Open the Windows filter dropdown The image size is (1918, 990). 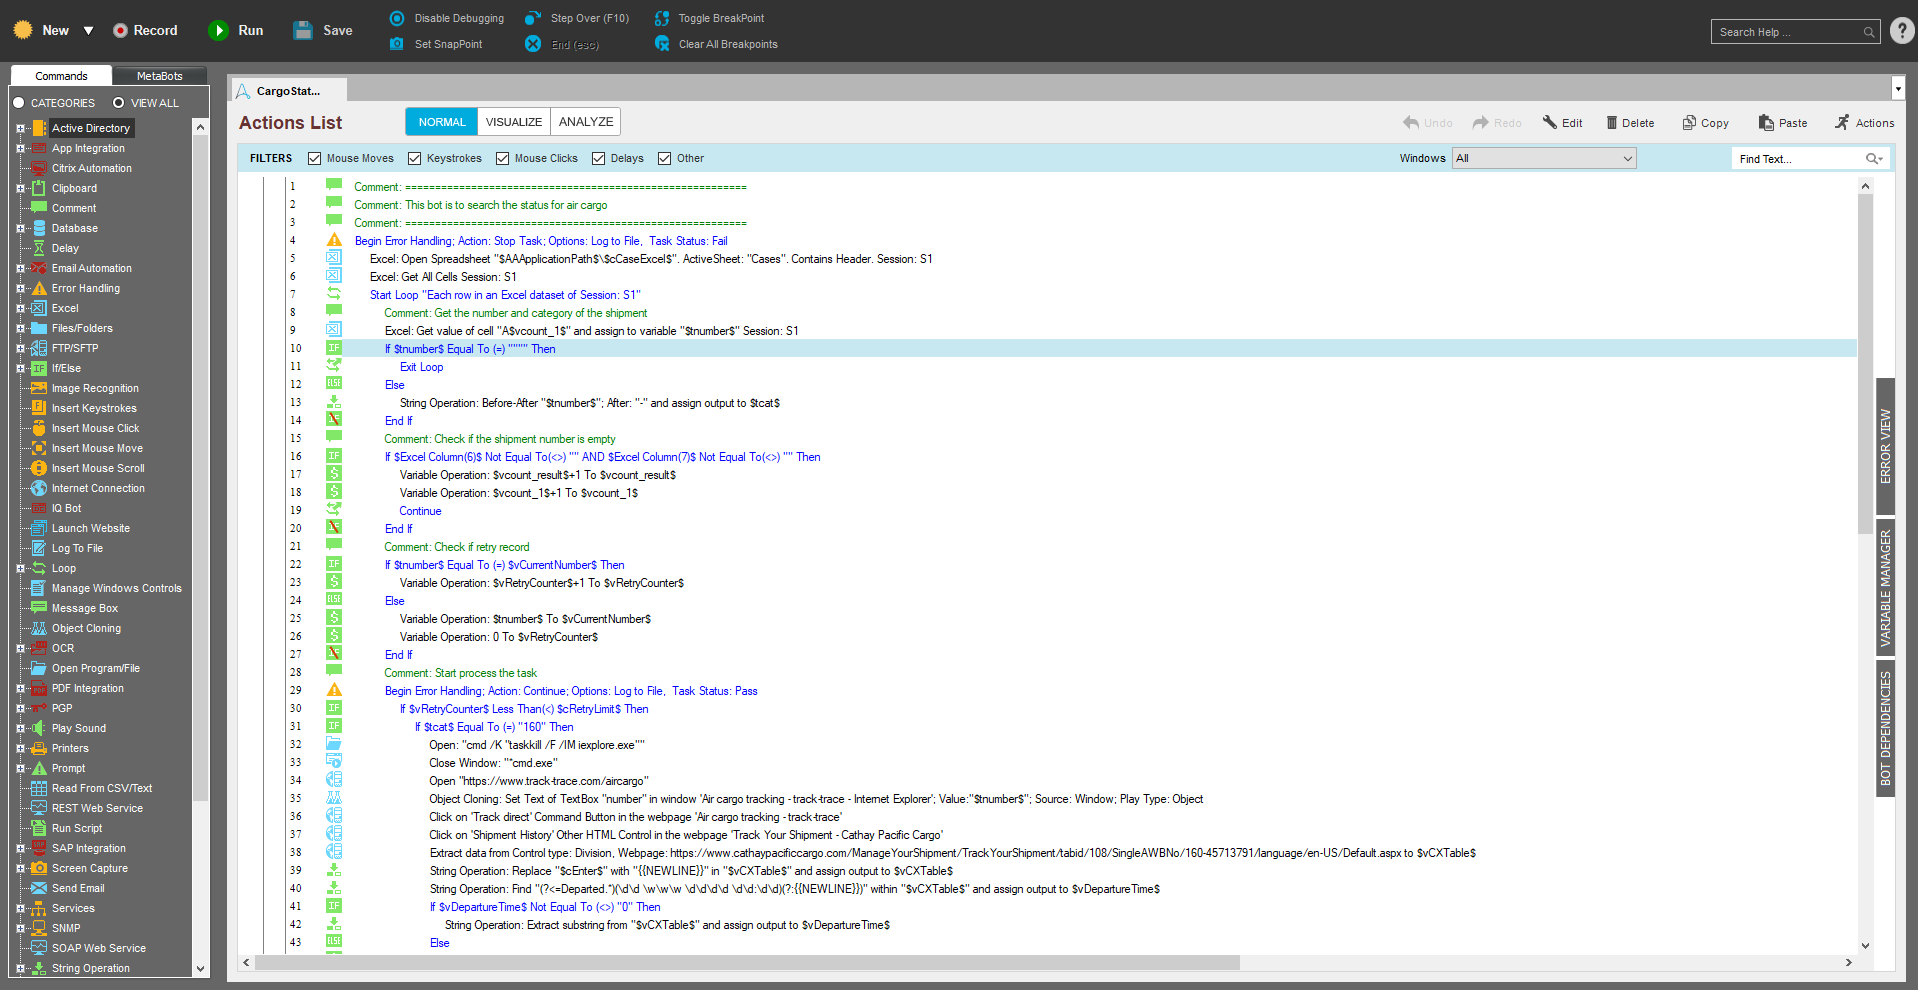[x=1544, y=158]
